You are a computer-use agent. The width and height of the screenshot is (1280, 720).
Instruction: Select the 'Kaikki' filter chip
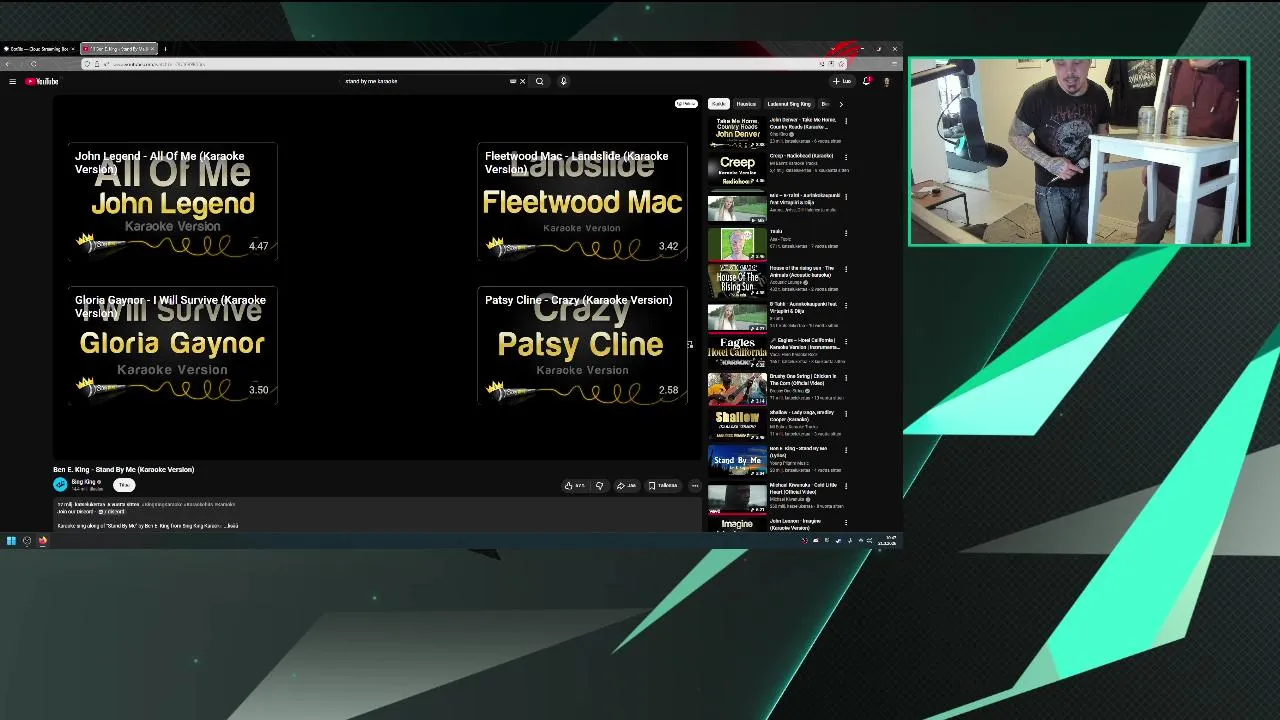(718, 104)
